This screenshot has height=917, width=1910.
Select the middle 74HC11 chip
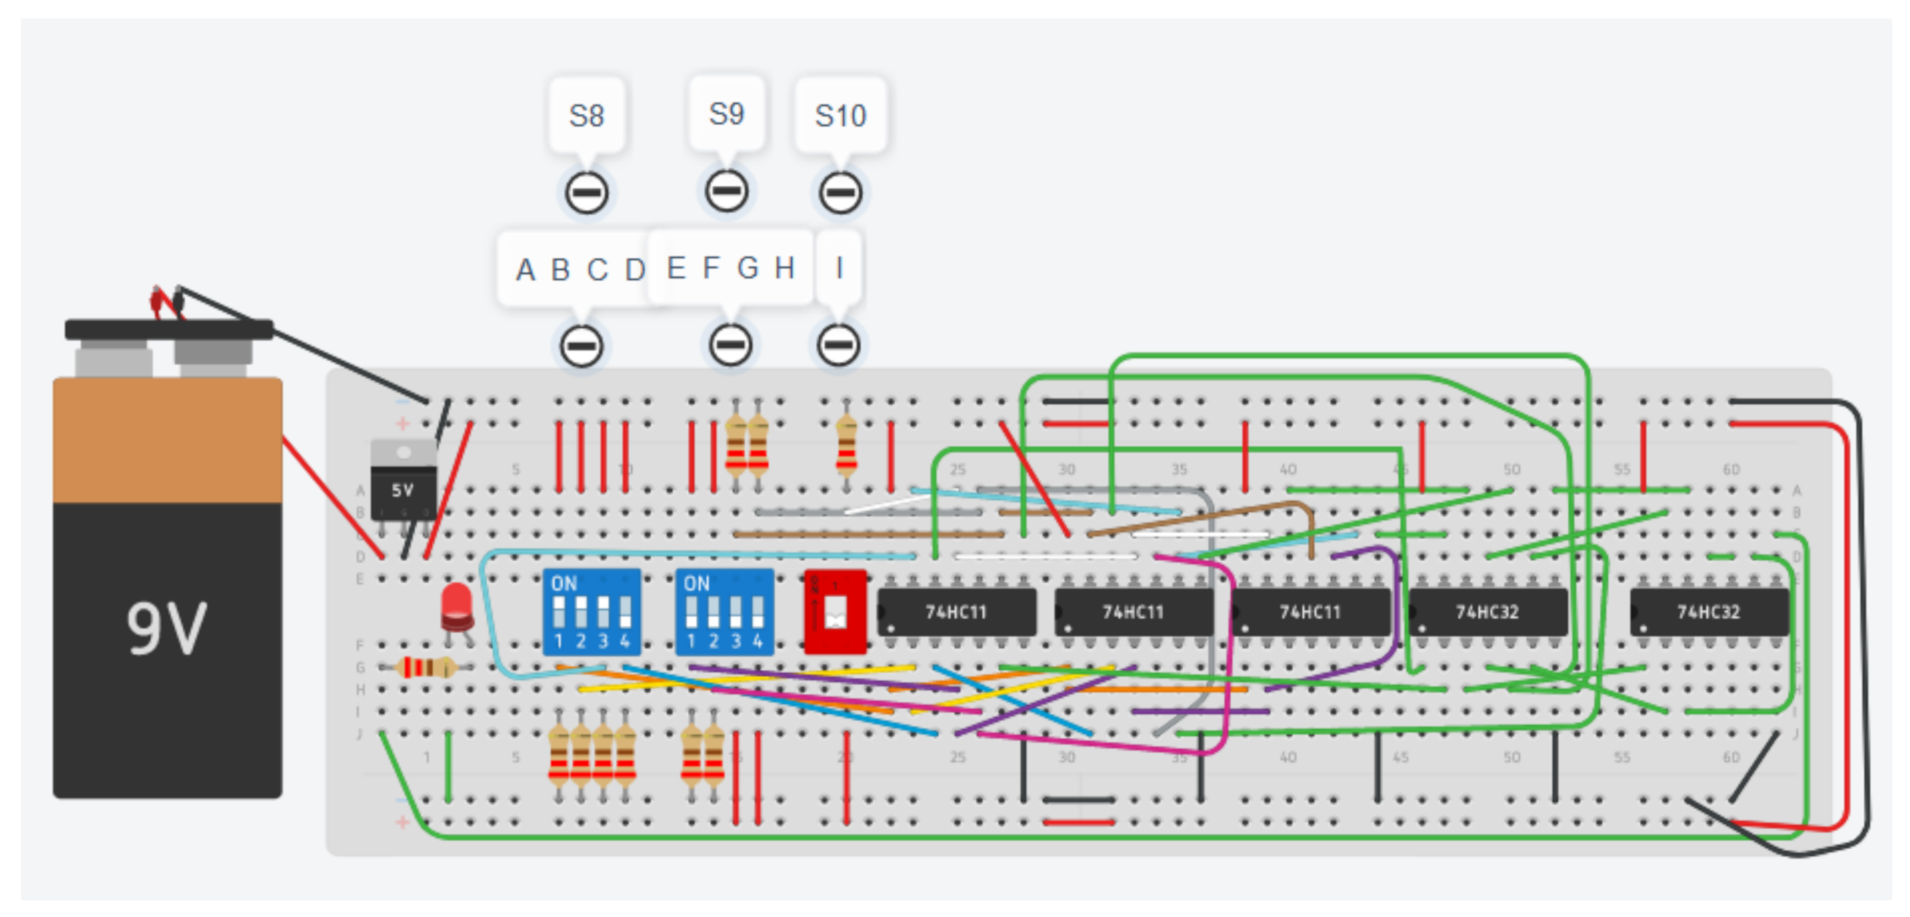(1133, 612)
